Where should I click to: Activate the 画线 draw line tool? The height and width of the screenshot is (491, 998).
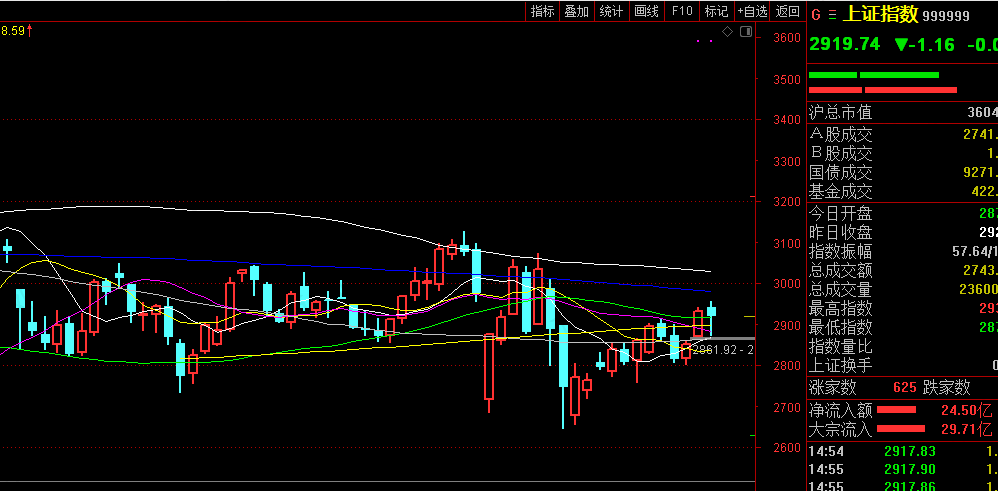click(x=647, y=11)
